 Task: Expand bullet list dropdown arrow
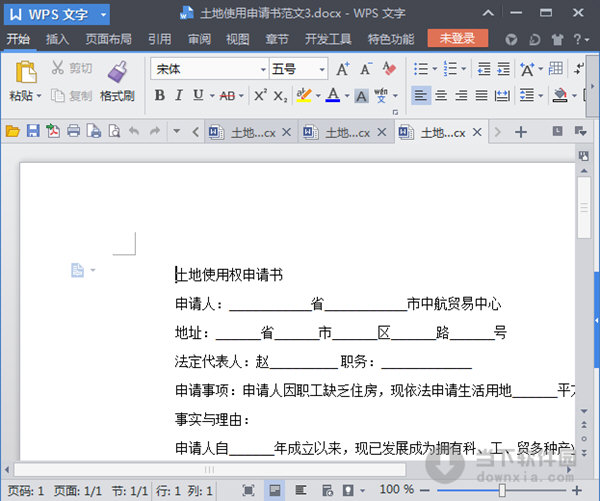pos(435,69)
